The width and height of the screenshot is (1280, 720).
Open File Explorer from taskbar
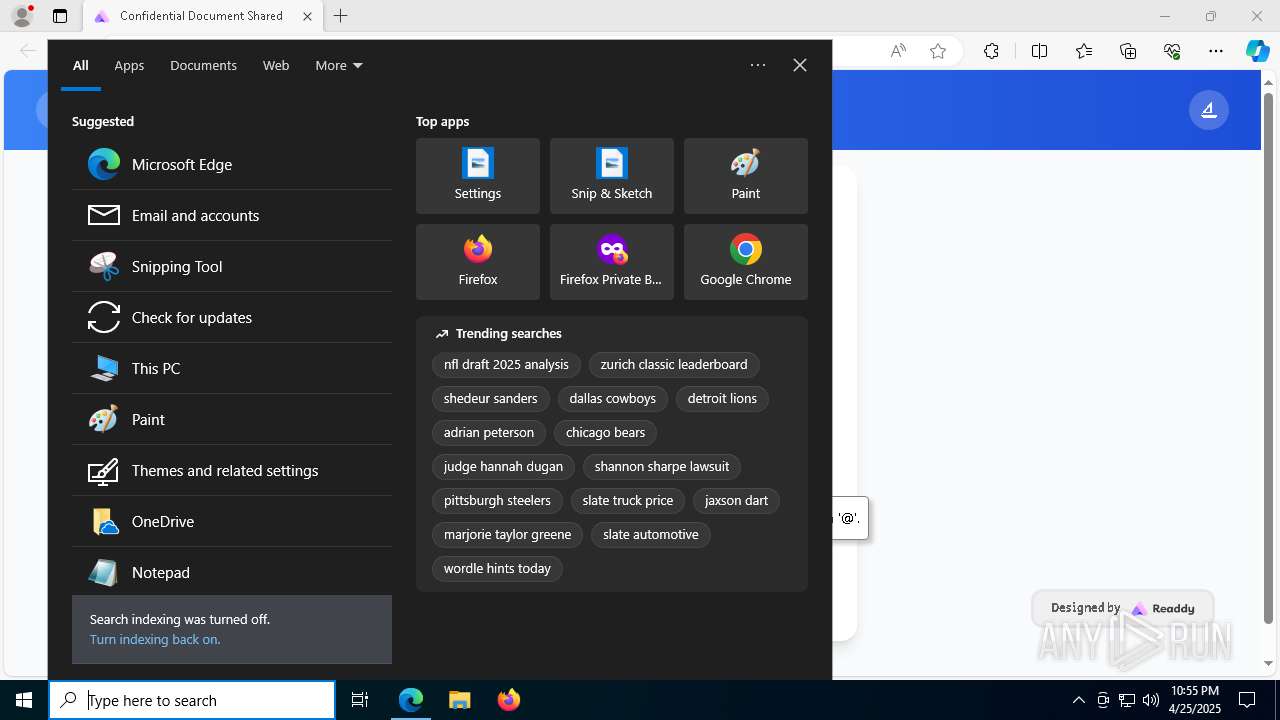(460, 700)
